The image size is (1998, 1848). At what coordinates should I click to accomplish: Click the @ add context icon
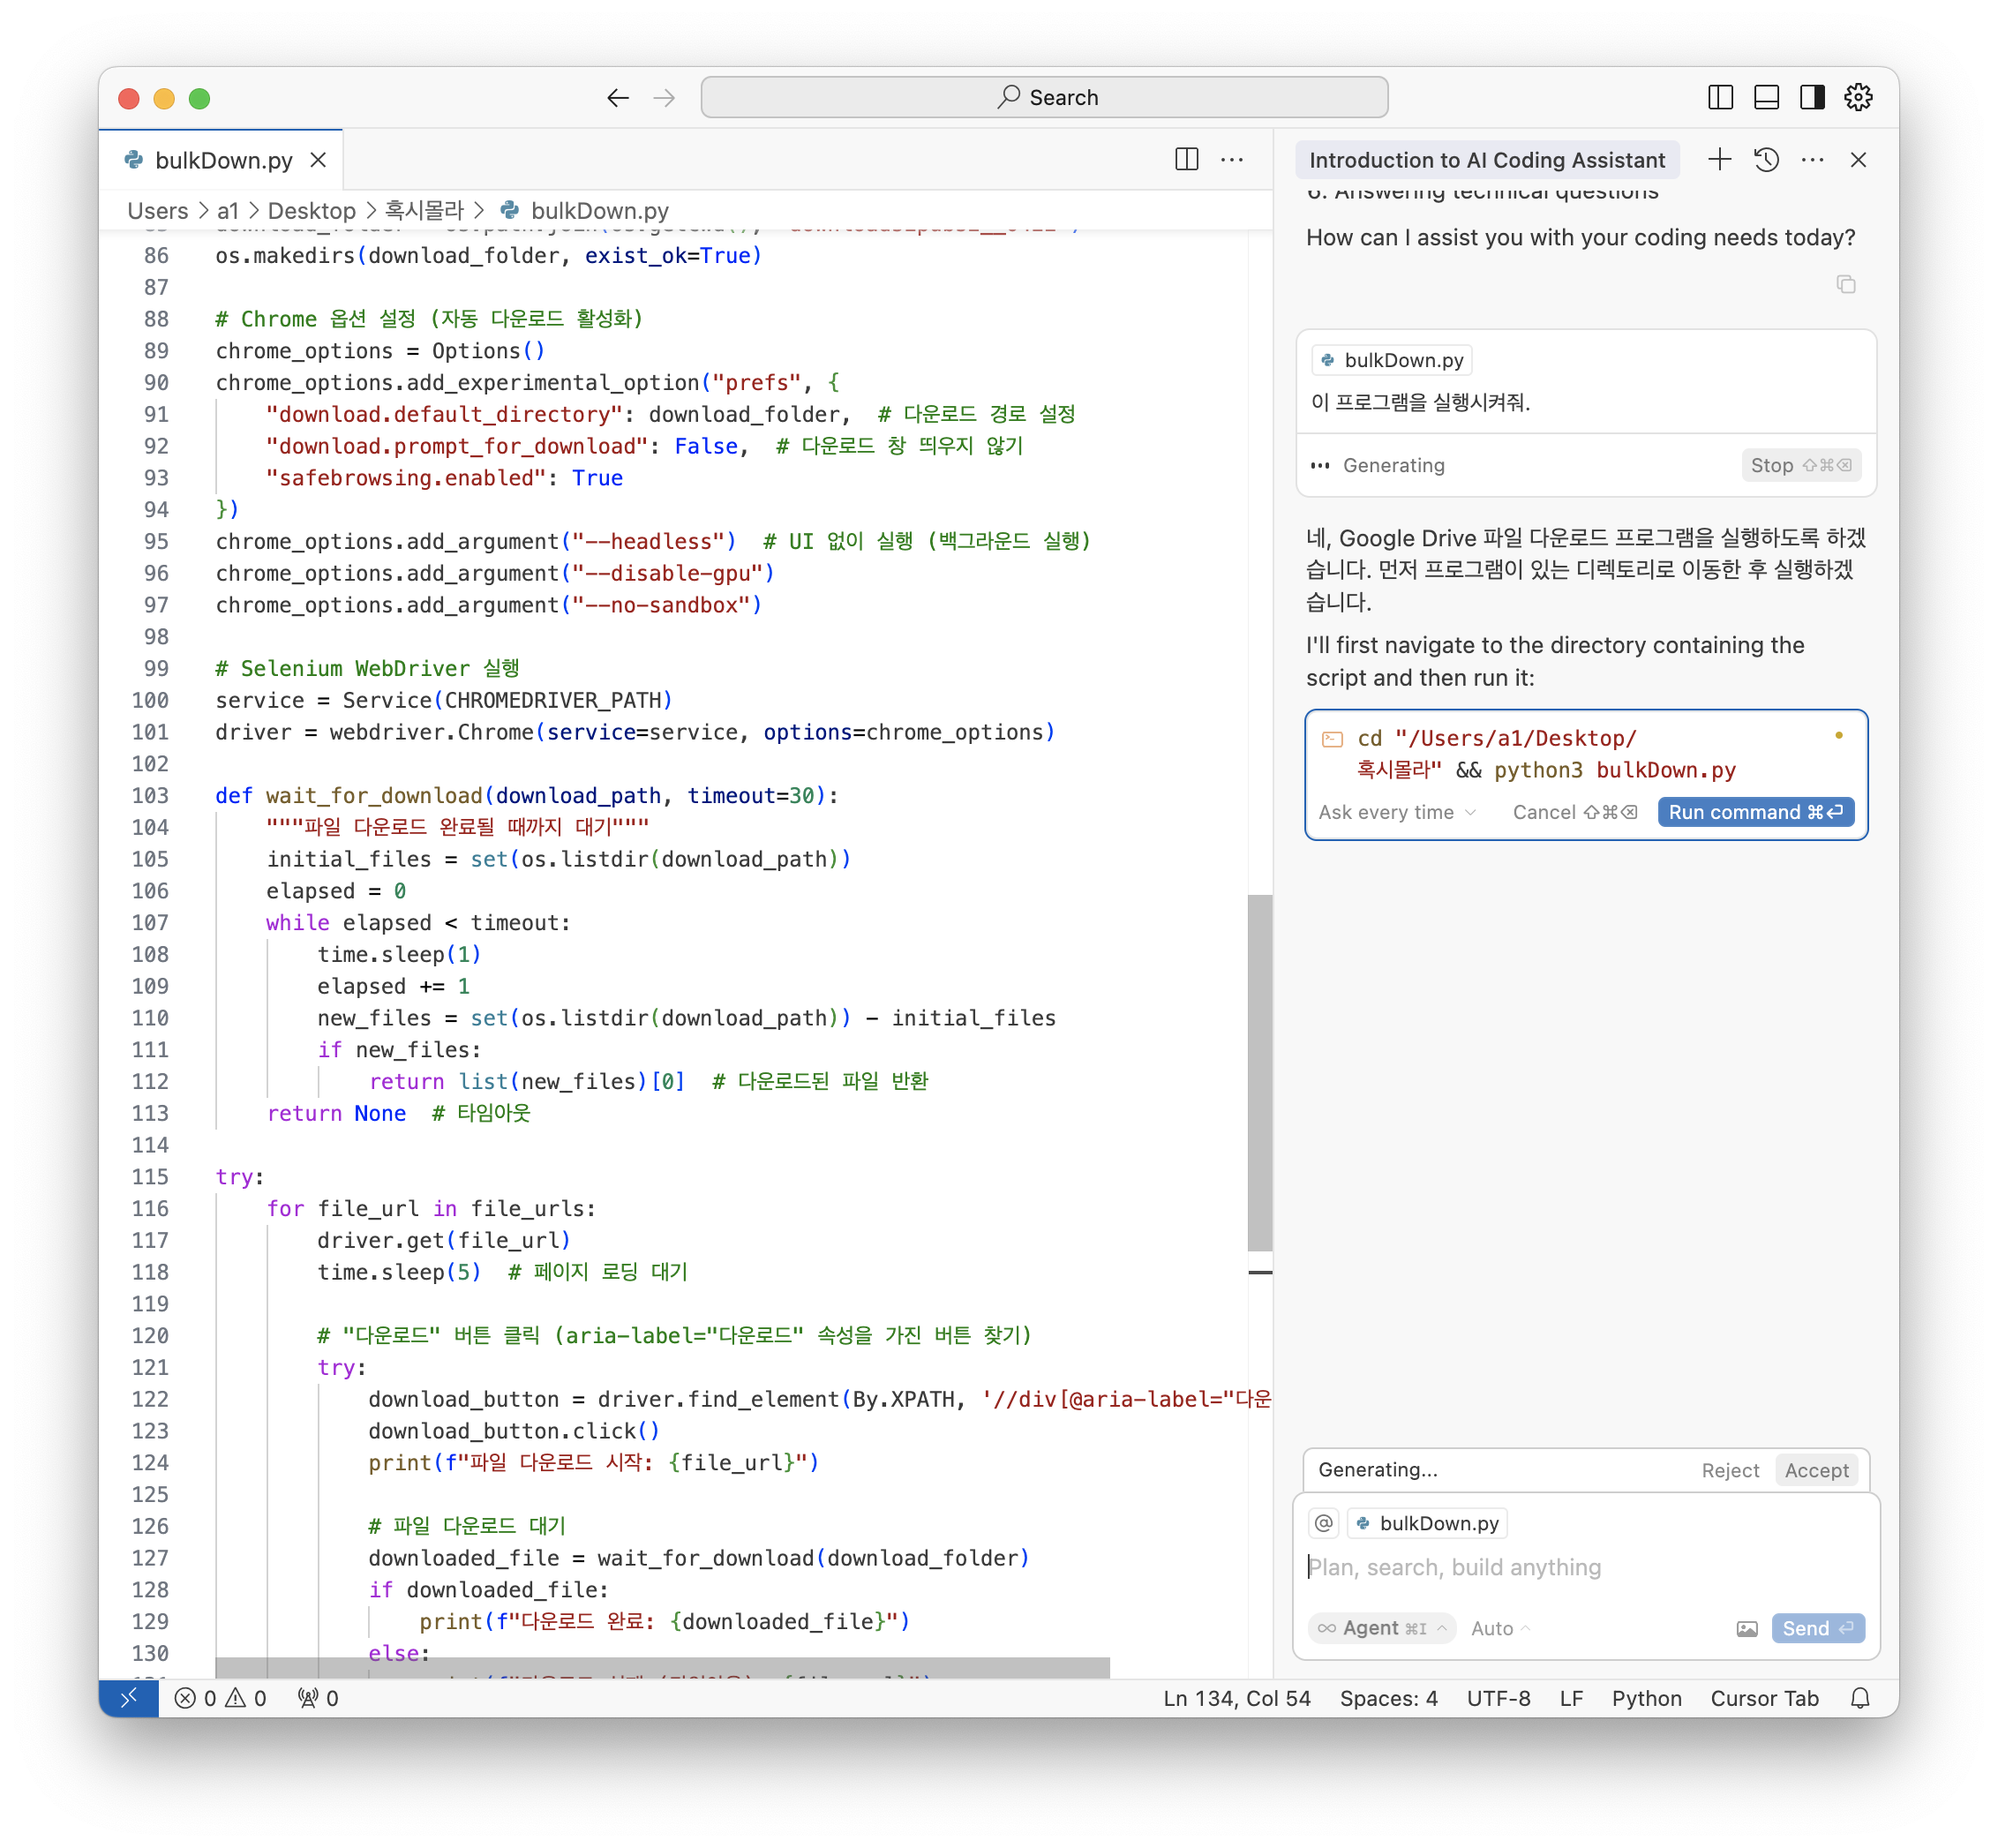click(x=1324, y=1523)
